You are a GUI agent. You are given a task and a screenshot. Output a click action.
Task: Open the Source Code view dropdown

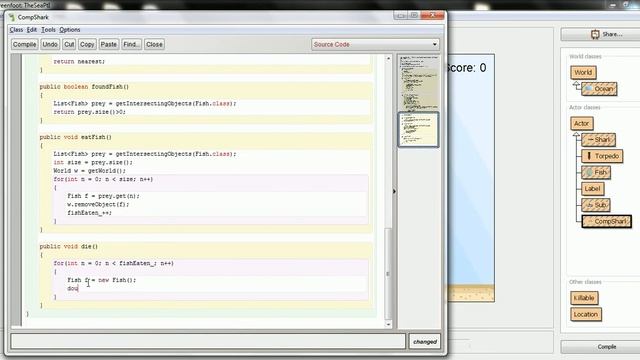[x=376, y=44]
